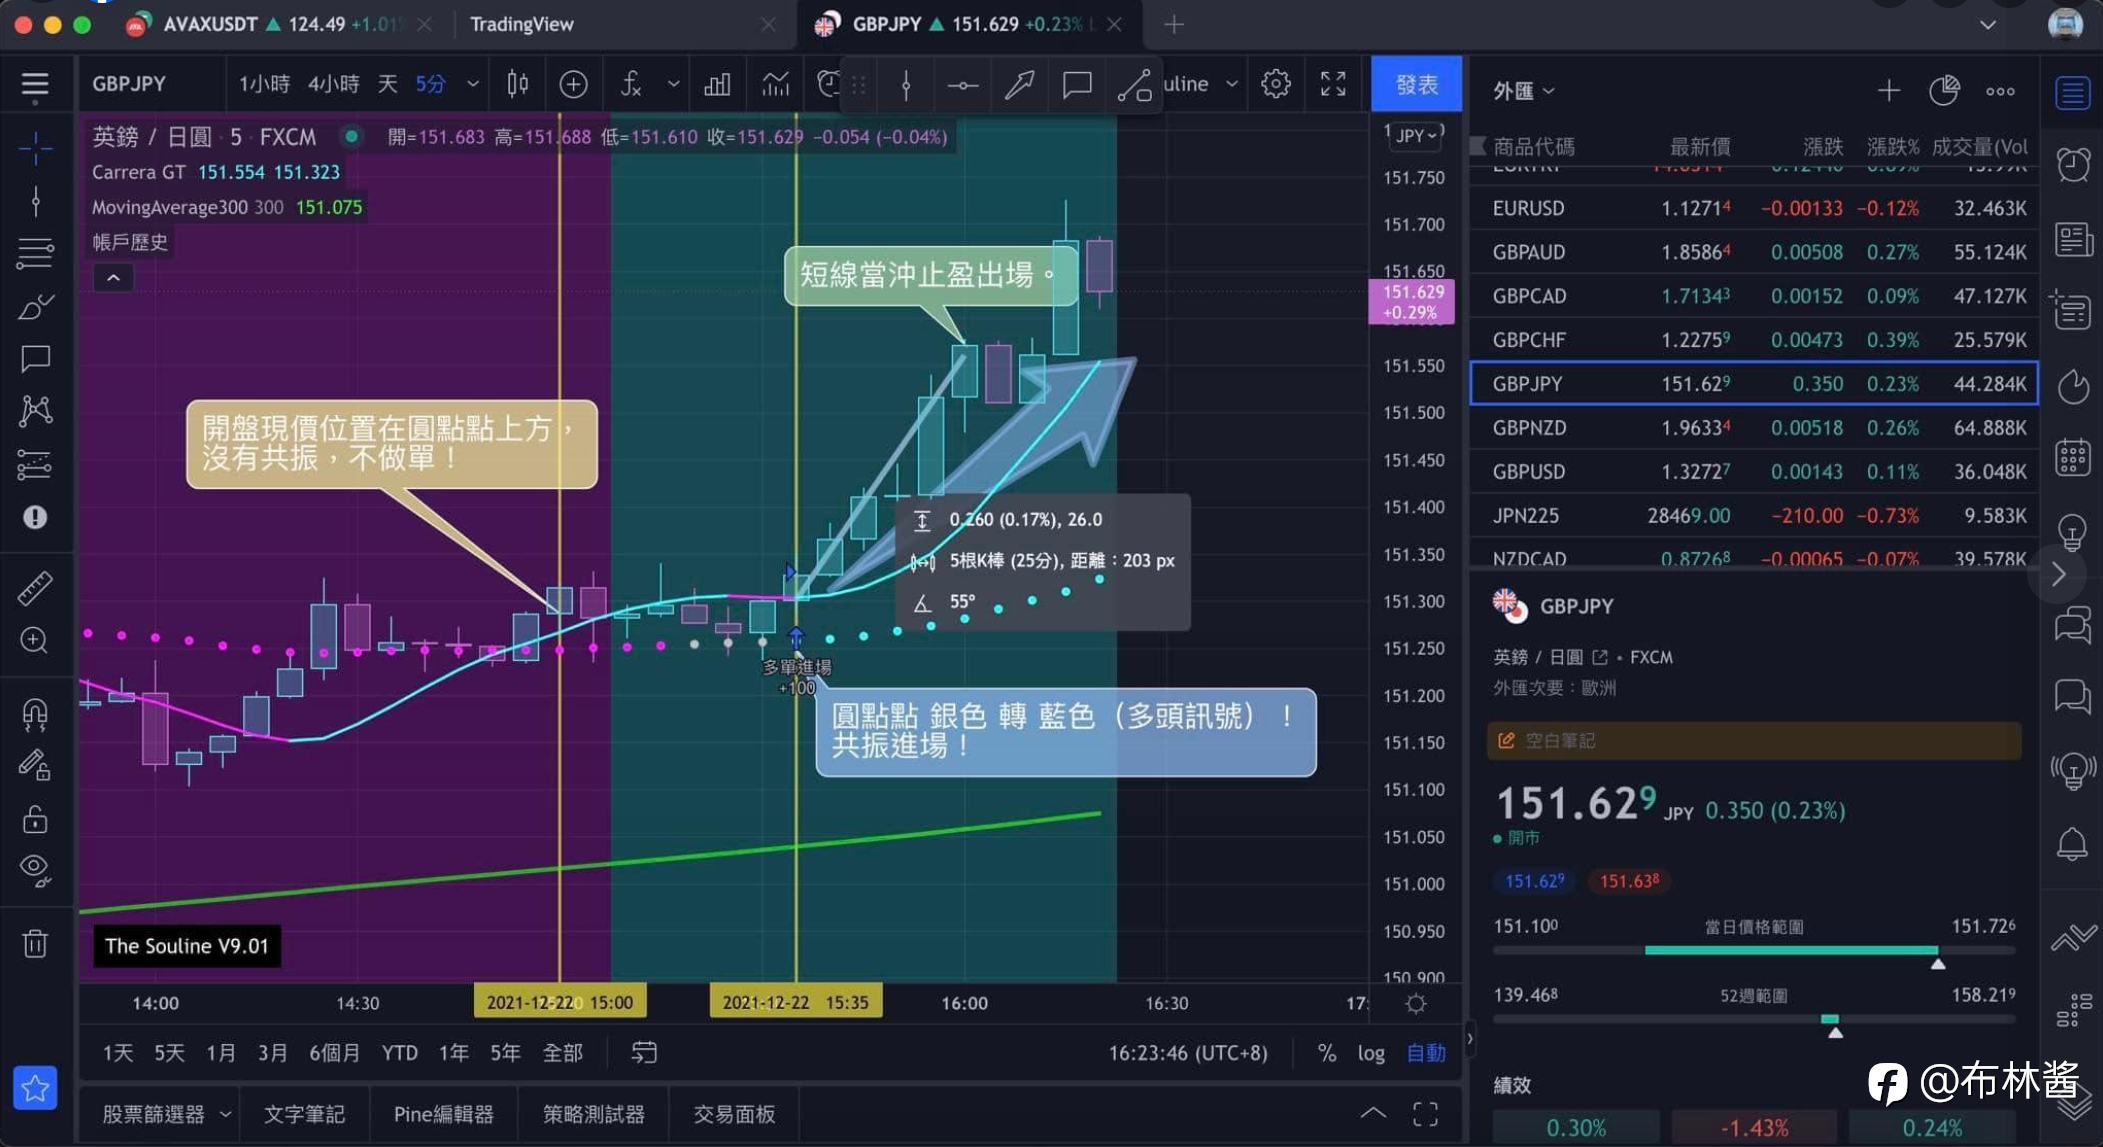
Task: Select the ruler measure tool
Action: 35,589
